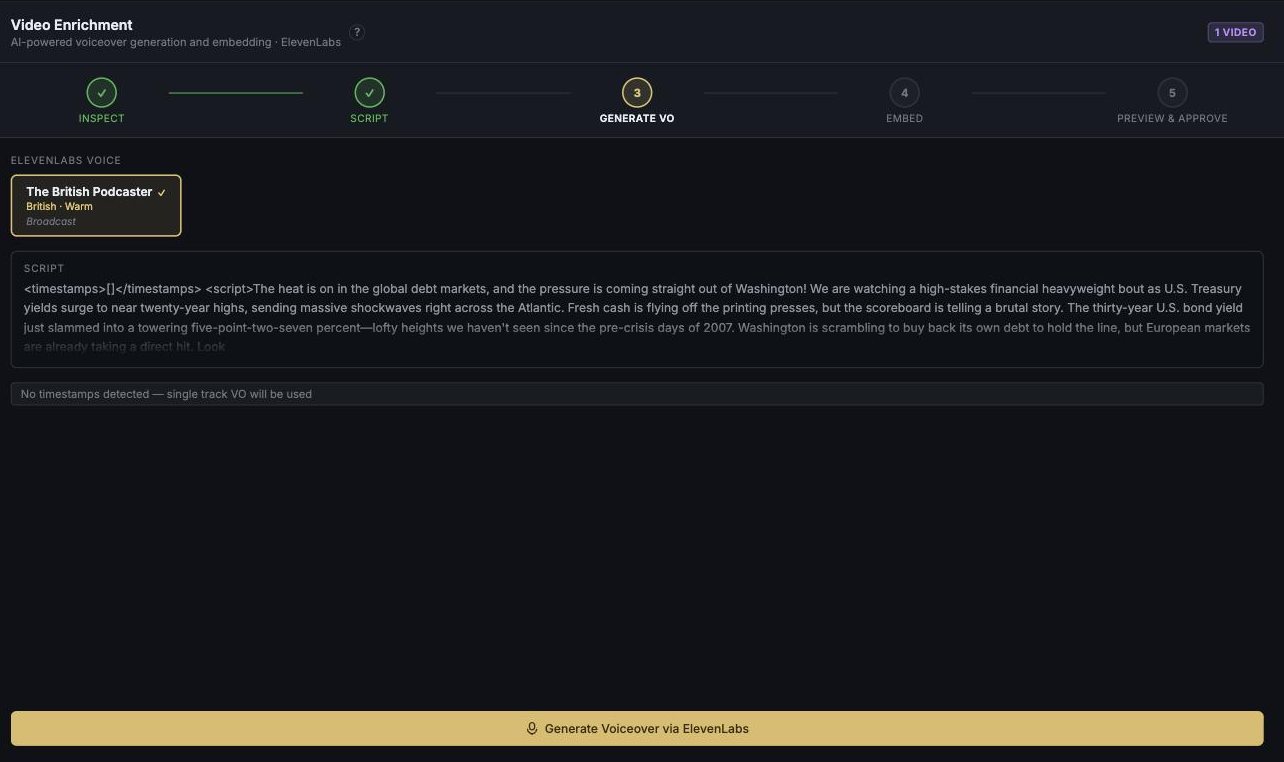Click the Script step checkmark circle
The width and height of the screenshot is (1284, 762).
click(369, 93)
